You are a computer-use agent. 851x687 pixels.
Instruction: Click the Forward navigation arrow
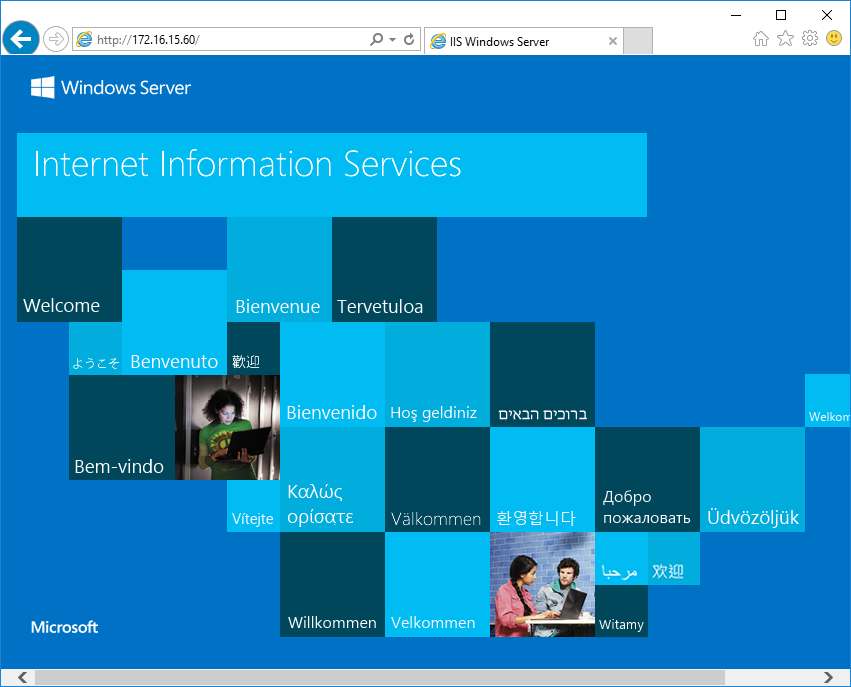pos(55,39)
